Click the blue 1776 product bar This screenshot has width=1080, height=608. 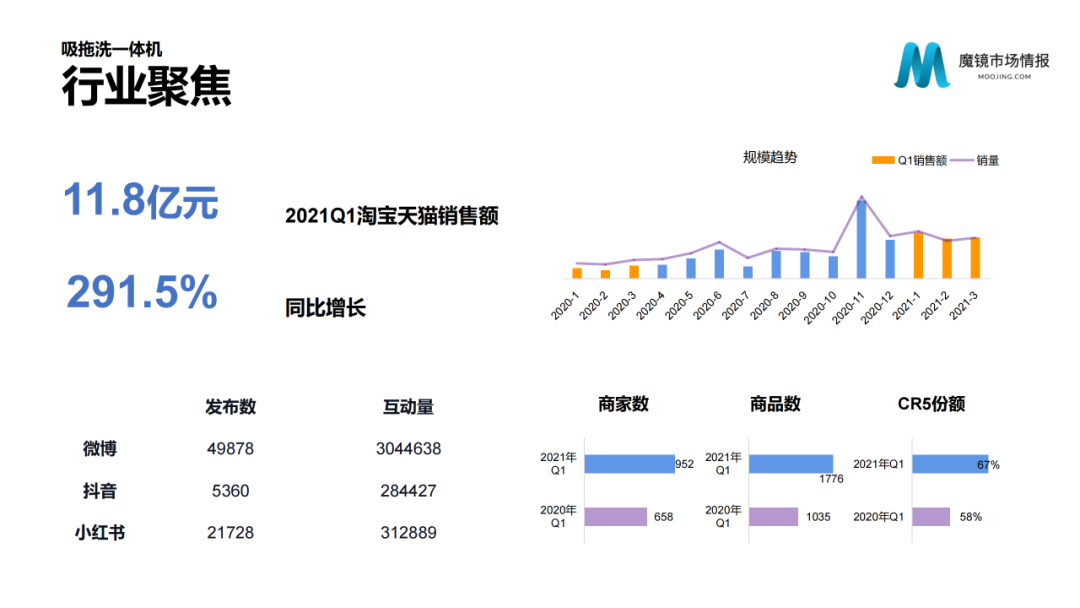click(791, 464)
